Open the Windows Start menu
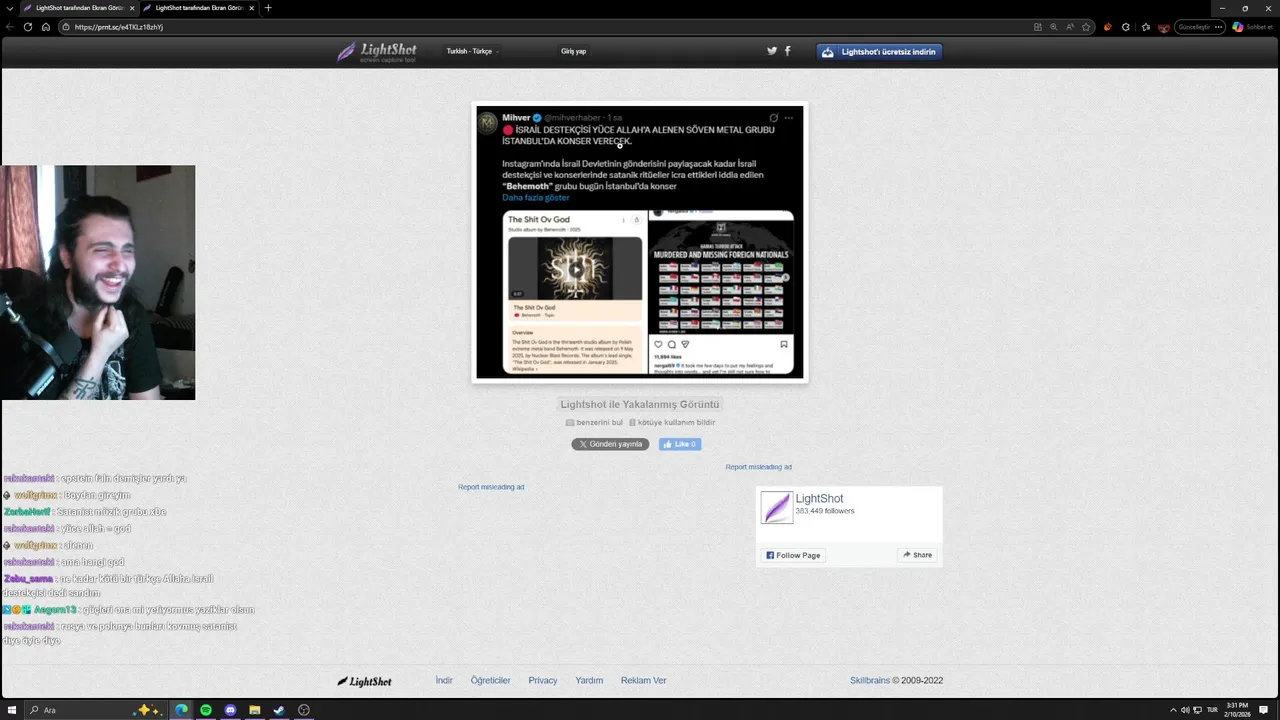The image size is (1280, 720). [x=12, y=710]
